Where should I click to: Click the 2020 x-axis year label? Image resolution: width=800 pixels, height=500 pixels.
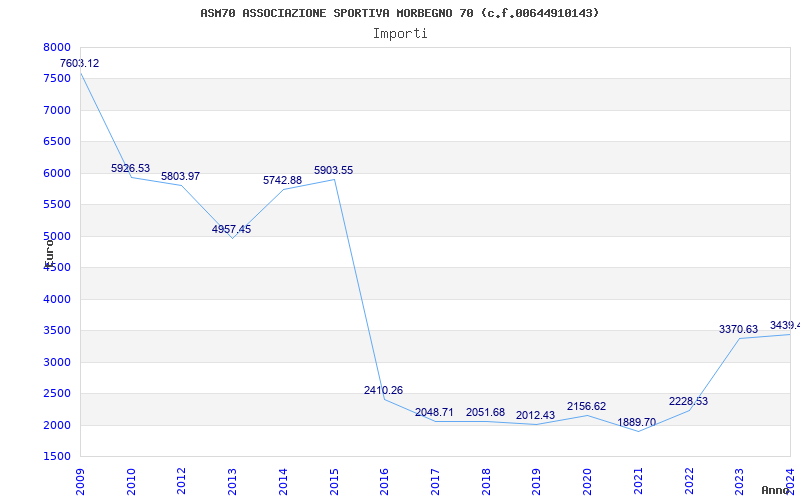click(587, 482)
